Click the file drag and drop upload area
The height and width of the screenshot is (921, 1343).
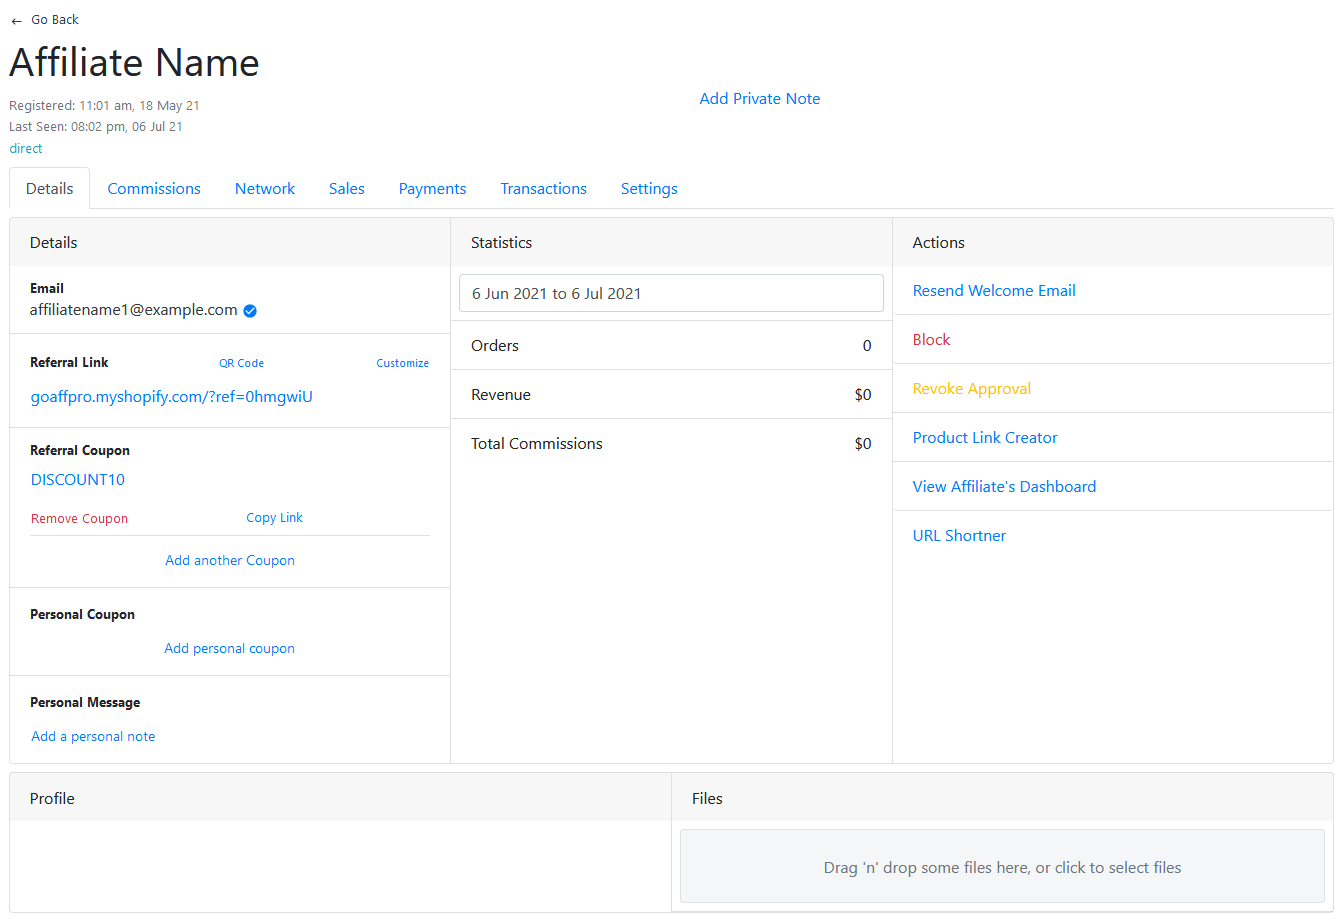(x=1002, y=867)
